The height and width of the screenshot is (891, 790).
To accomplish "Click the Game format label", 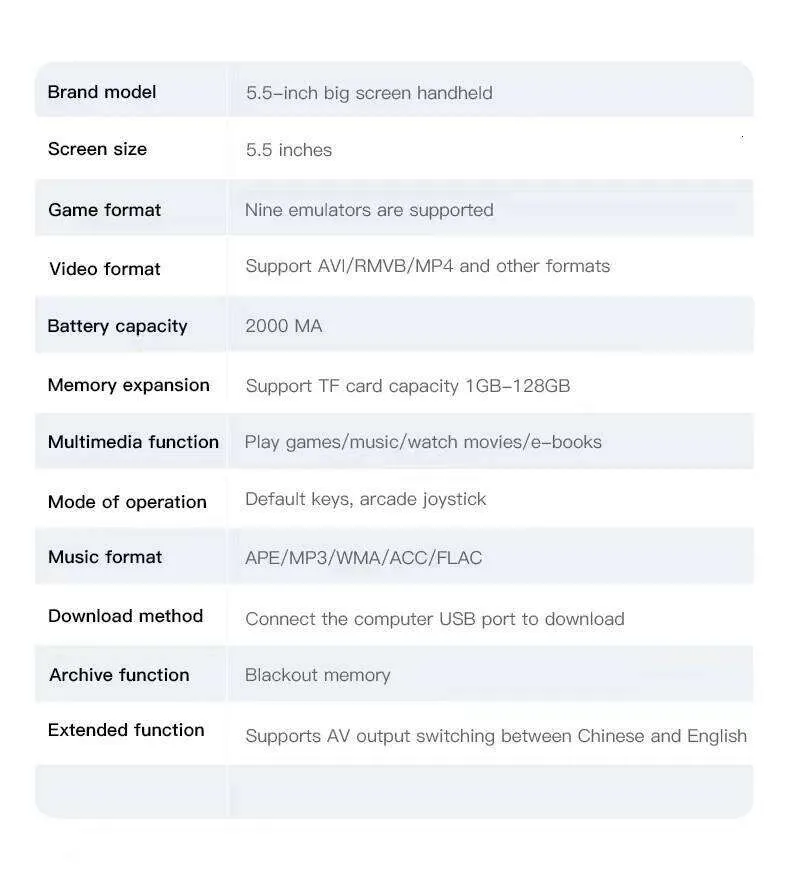I will (x=104, y=210).
